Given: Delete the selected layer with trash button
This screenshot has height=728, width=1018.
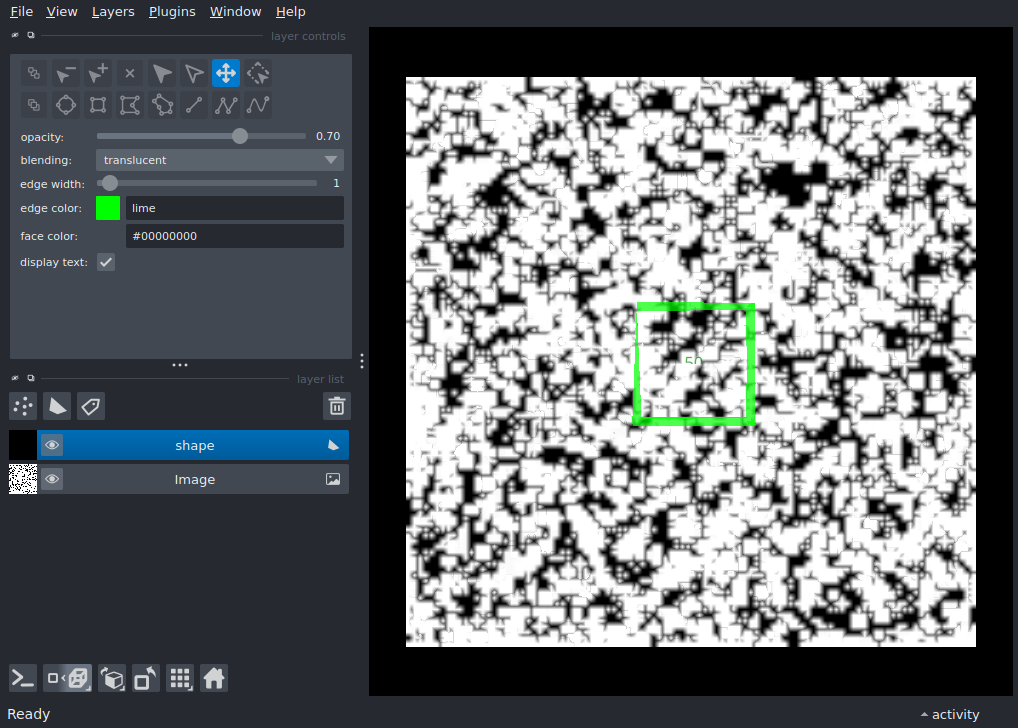Looking at the screenshot, I should coord(337,406).
